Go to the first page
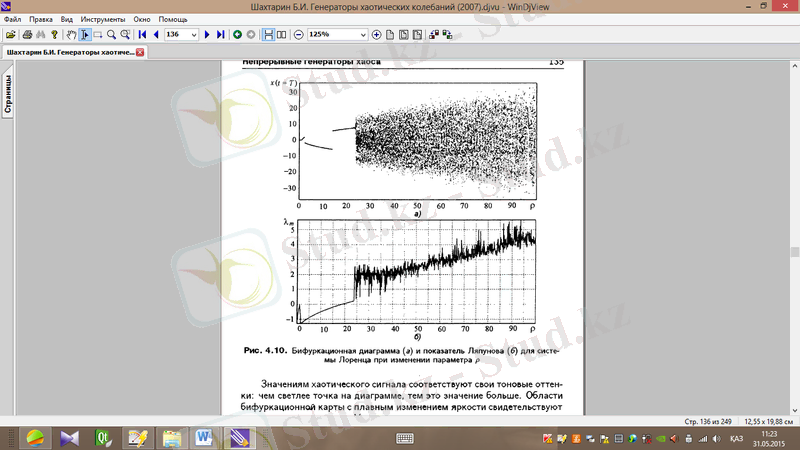This screenshot has height=450, width=800. coord(142,34)
